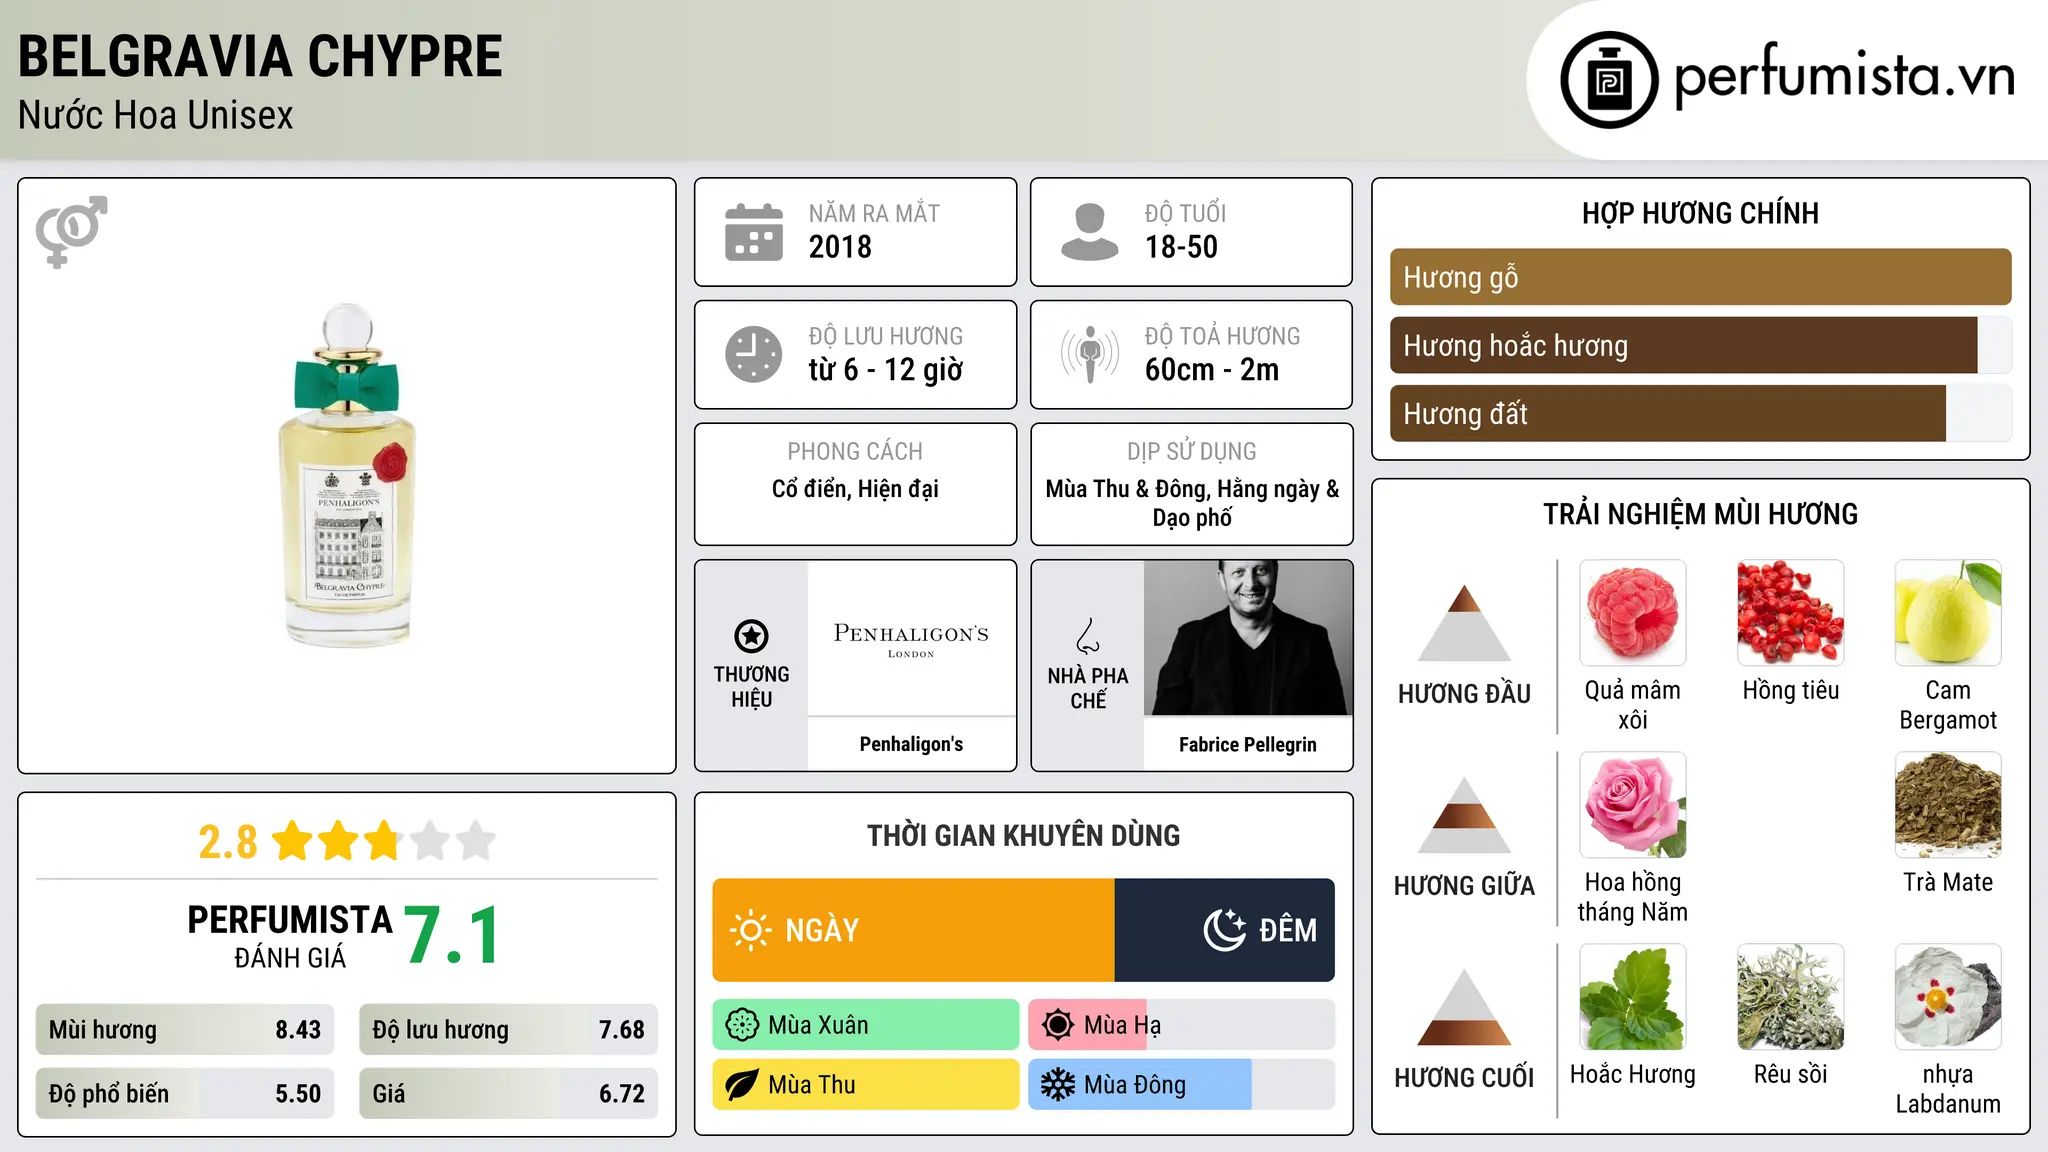The image size is (2048, 1152).
Task: Click the Độ phổ biến 5.50 score bar
Action: [185, 1094]
